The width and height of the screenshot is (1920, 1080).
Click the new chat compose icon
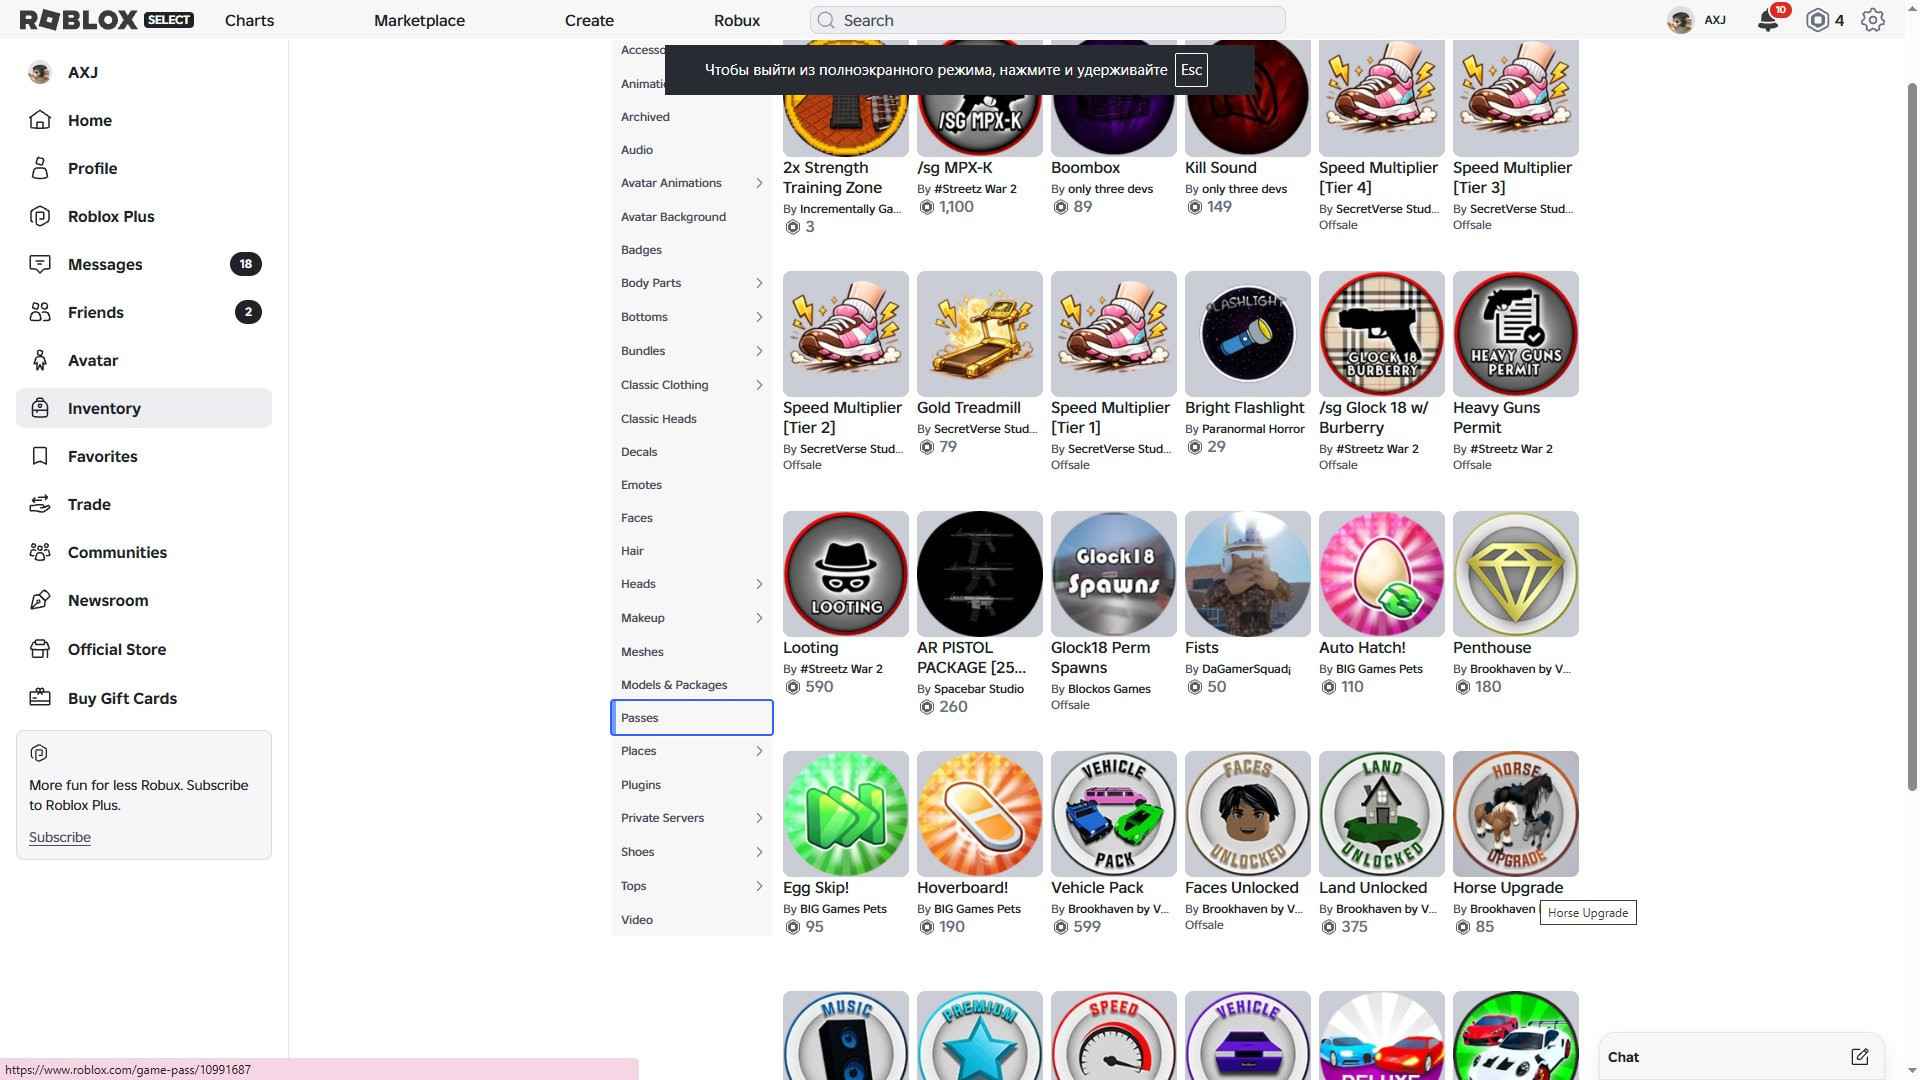click(1859, 1057)
